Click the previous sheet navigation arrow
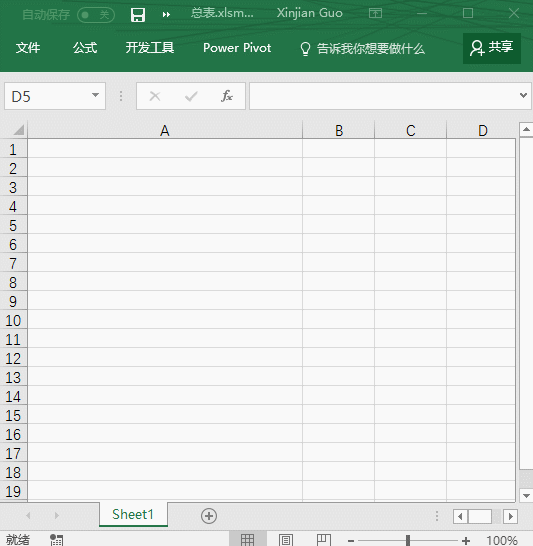Image resolution: width=533 pixels, height=546 pixels. 29,515
